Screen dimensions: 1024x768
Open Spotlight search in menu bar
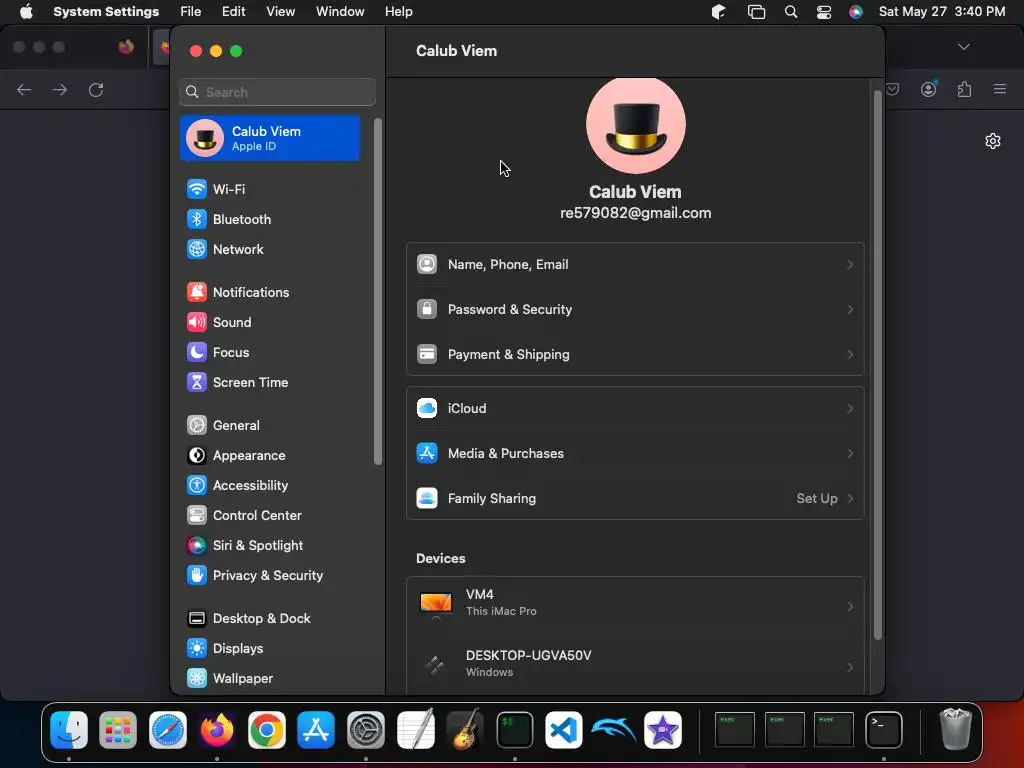point(791,12)
